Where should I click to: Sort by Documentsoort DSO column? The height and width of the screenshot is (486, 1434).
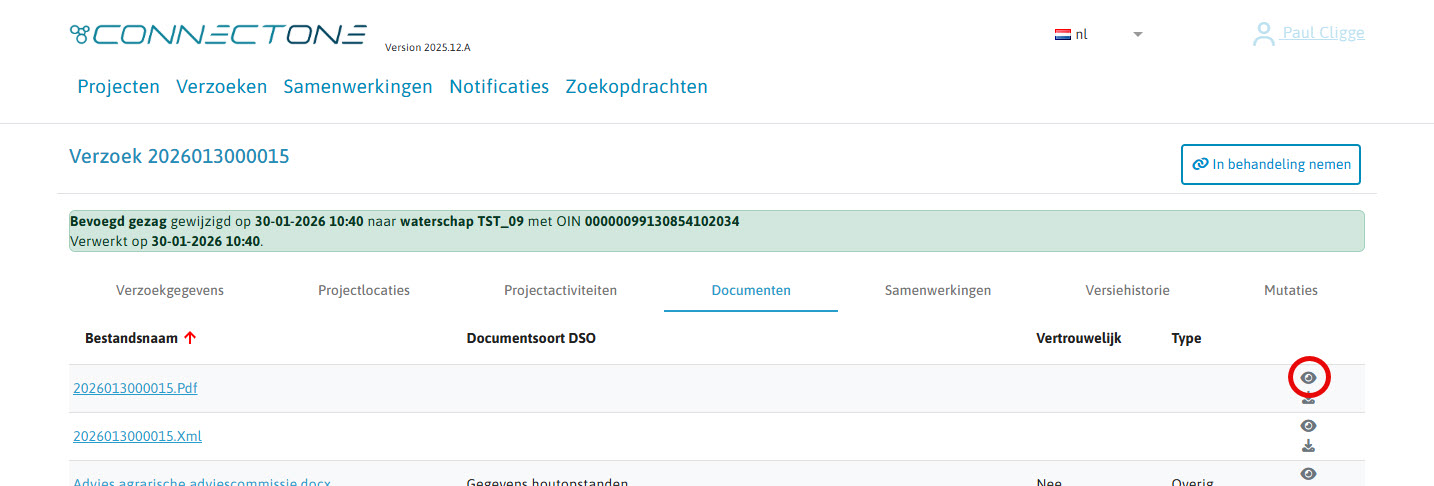(531, 339)
